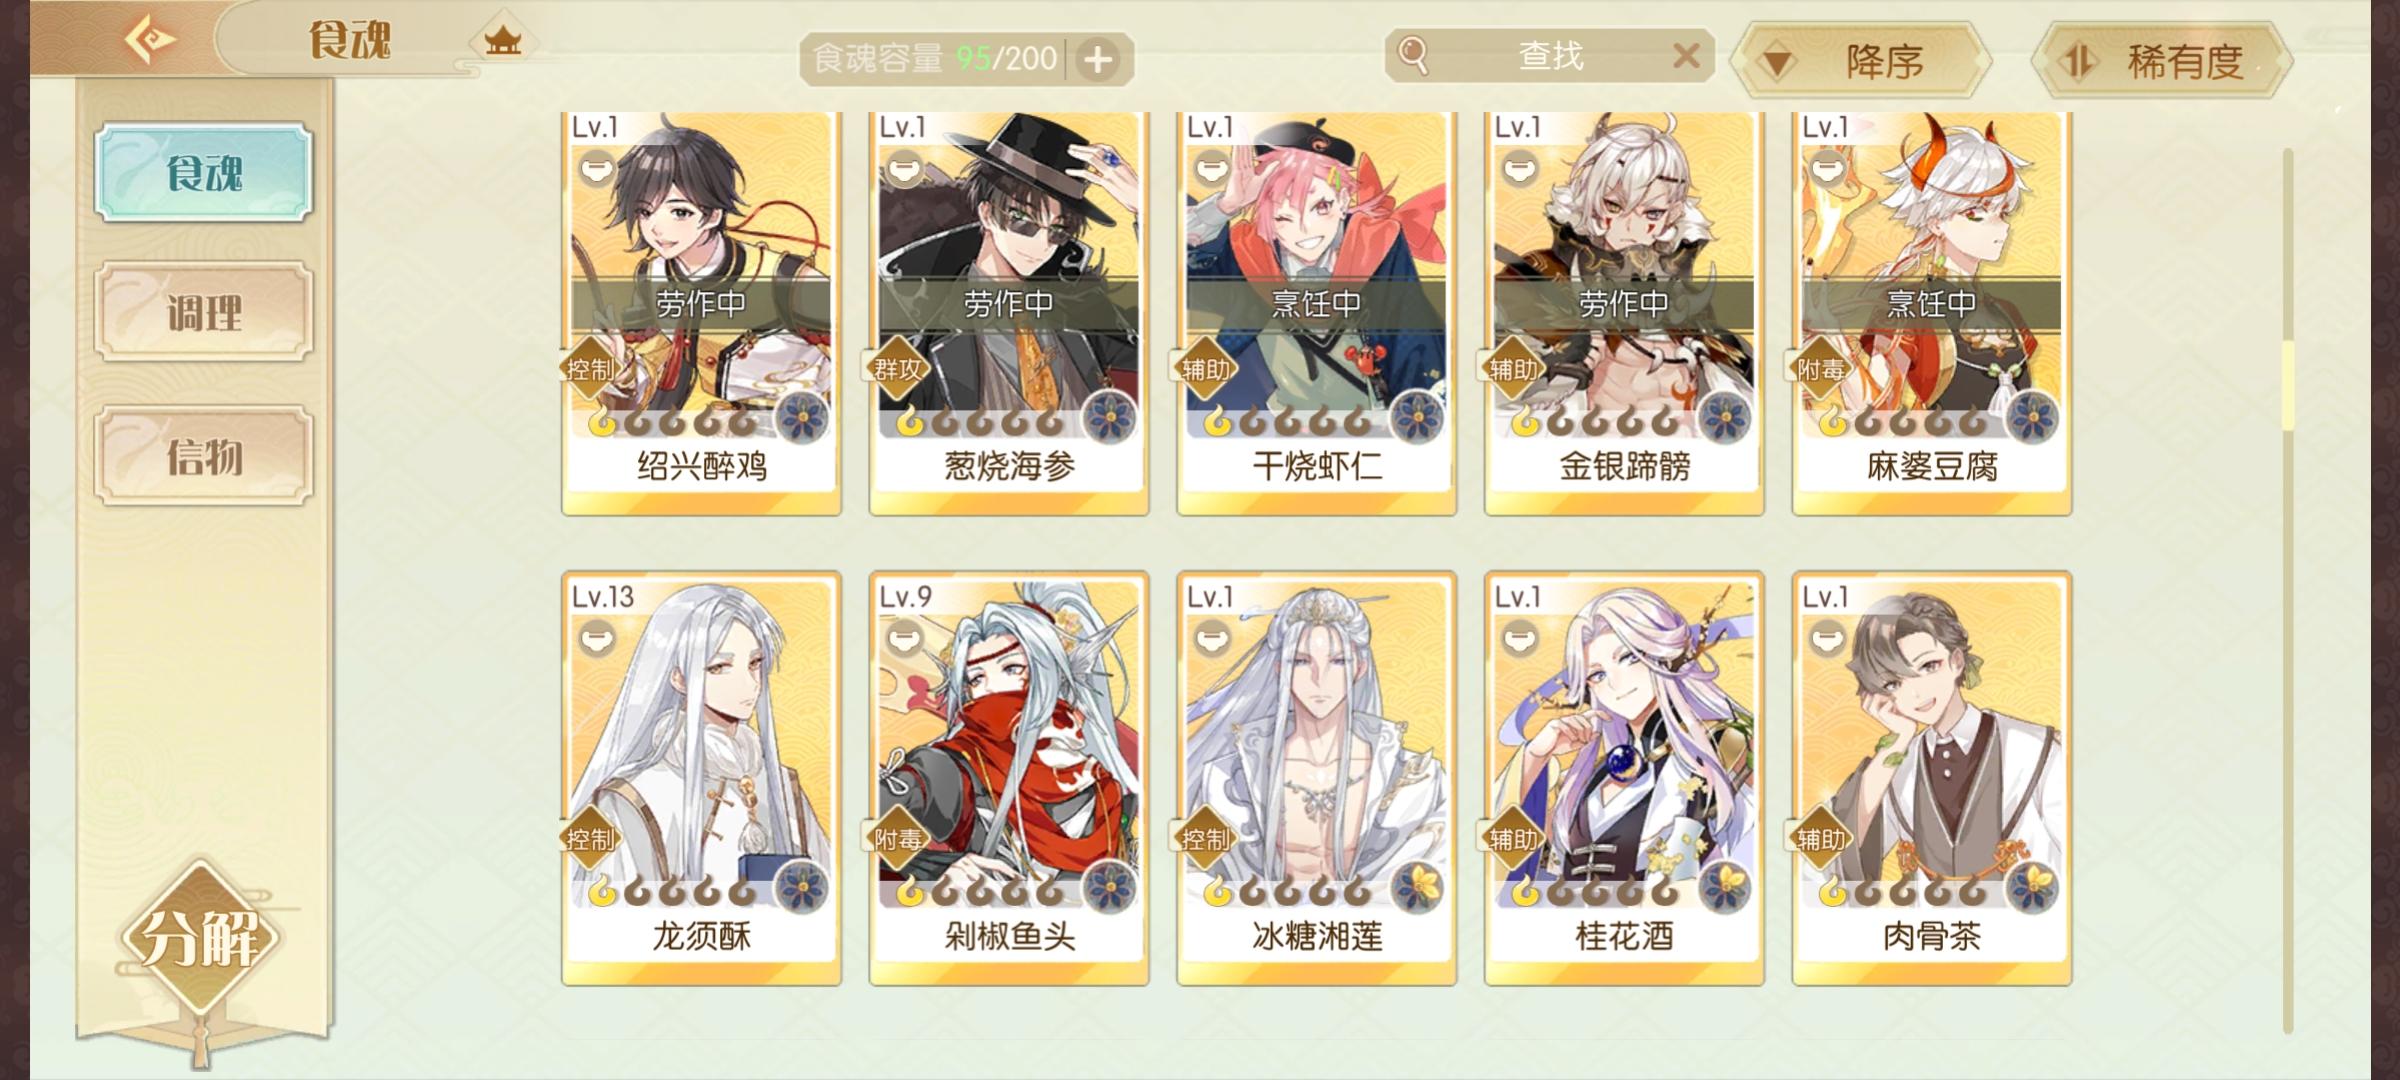2400x1080 pixels.
Task: Toggle the bowl marker on 肉骨茶 card
Action: pos(1827,637)
